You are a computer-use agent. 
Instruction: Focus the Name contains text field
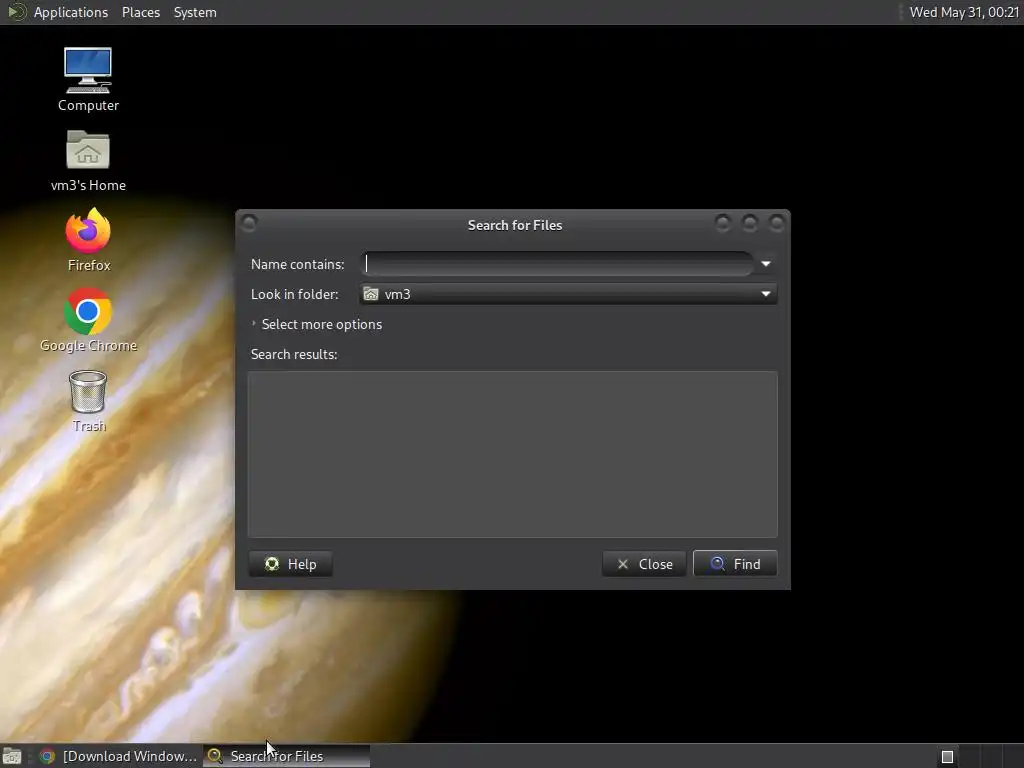[x=558, y=264]
